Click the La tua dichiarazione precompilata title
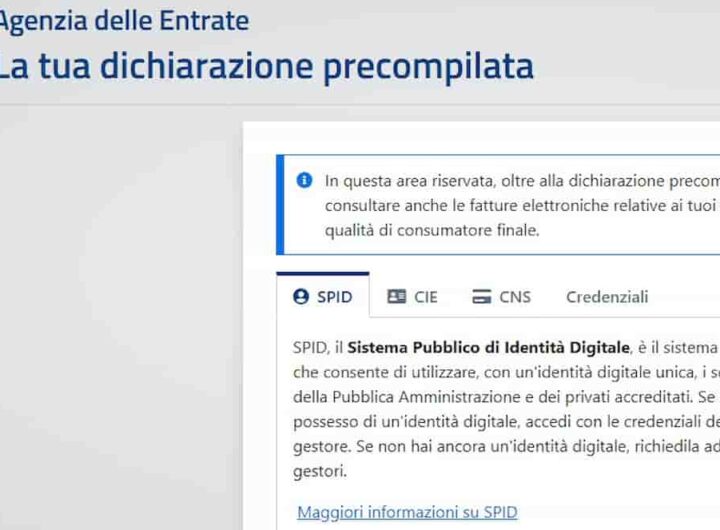 pos(266,66)
